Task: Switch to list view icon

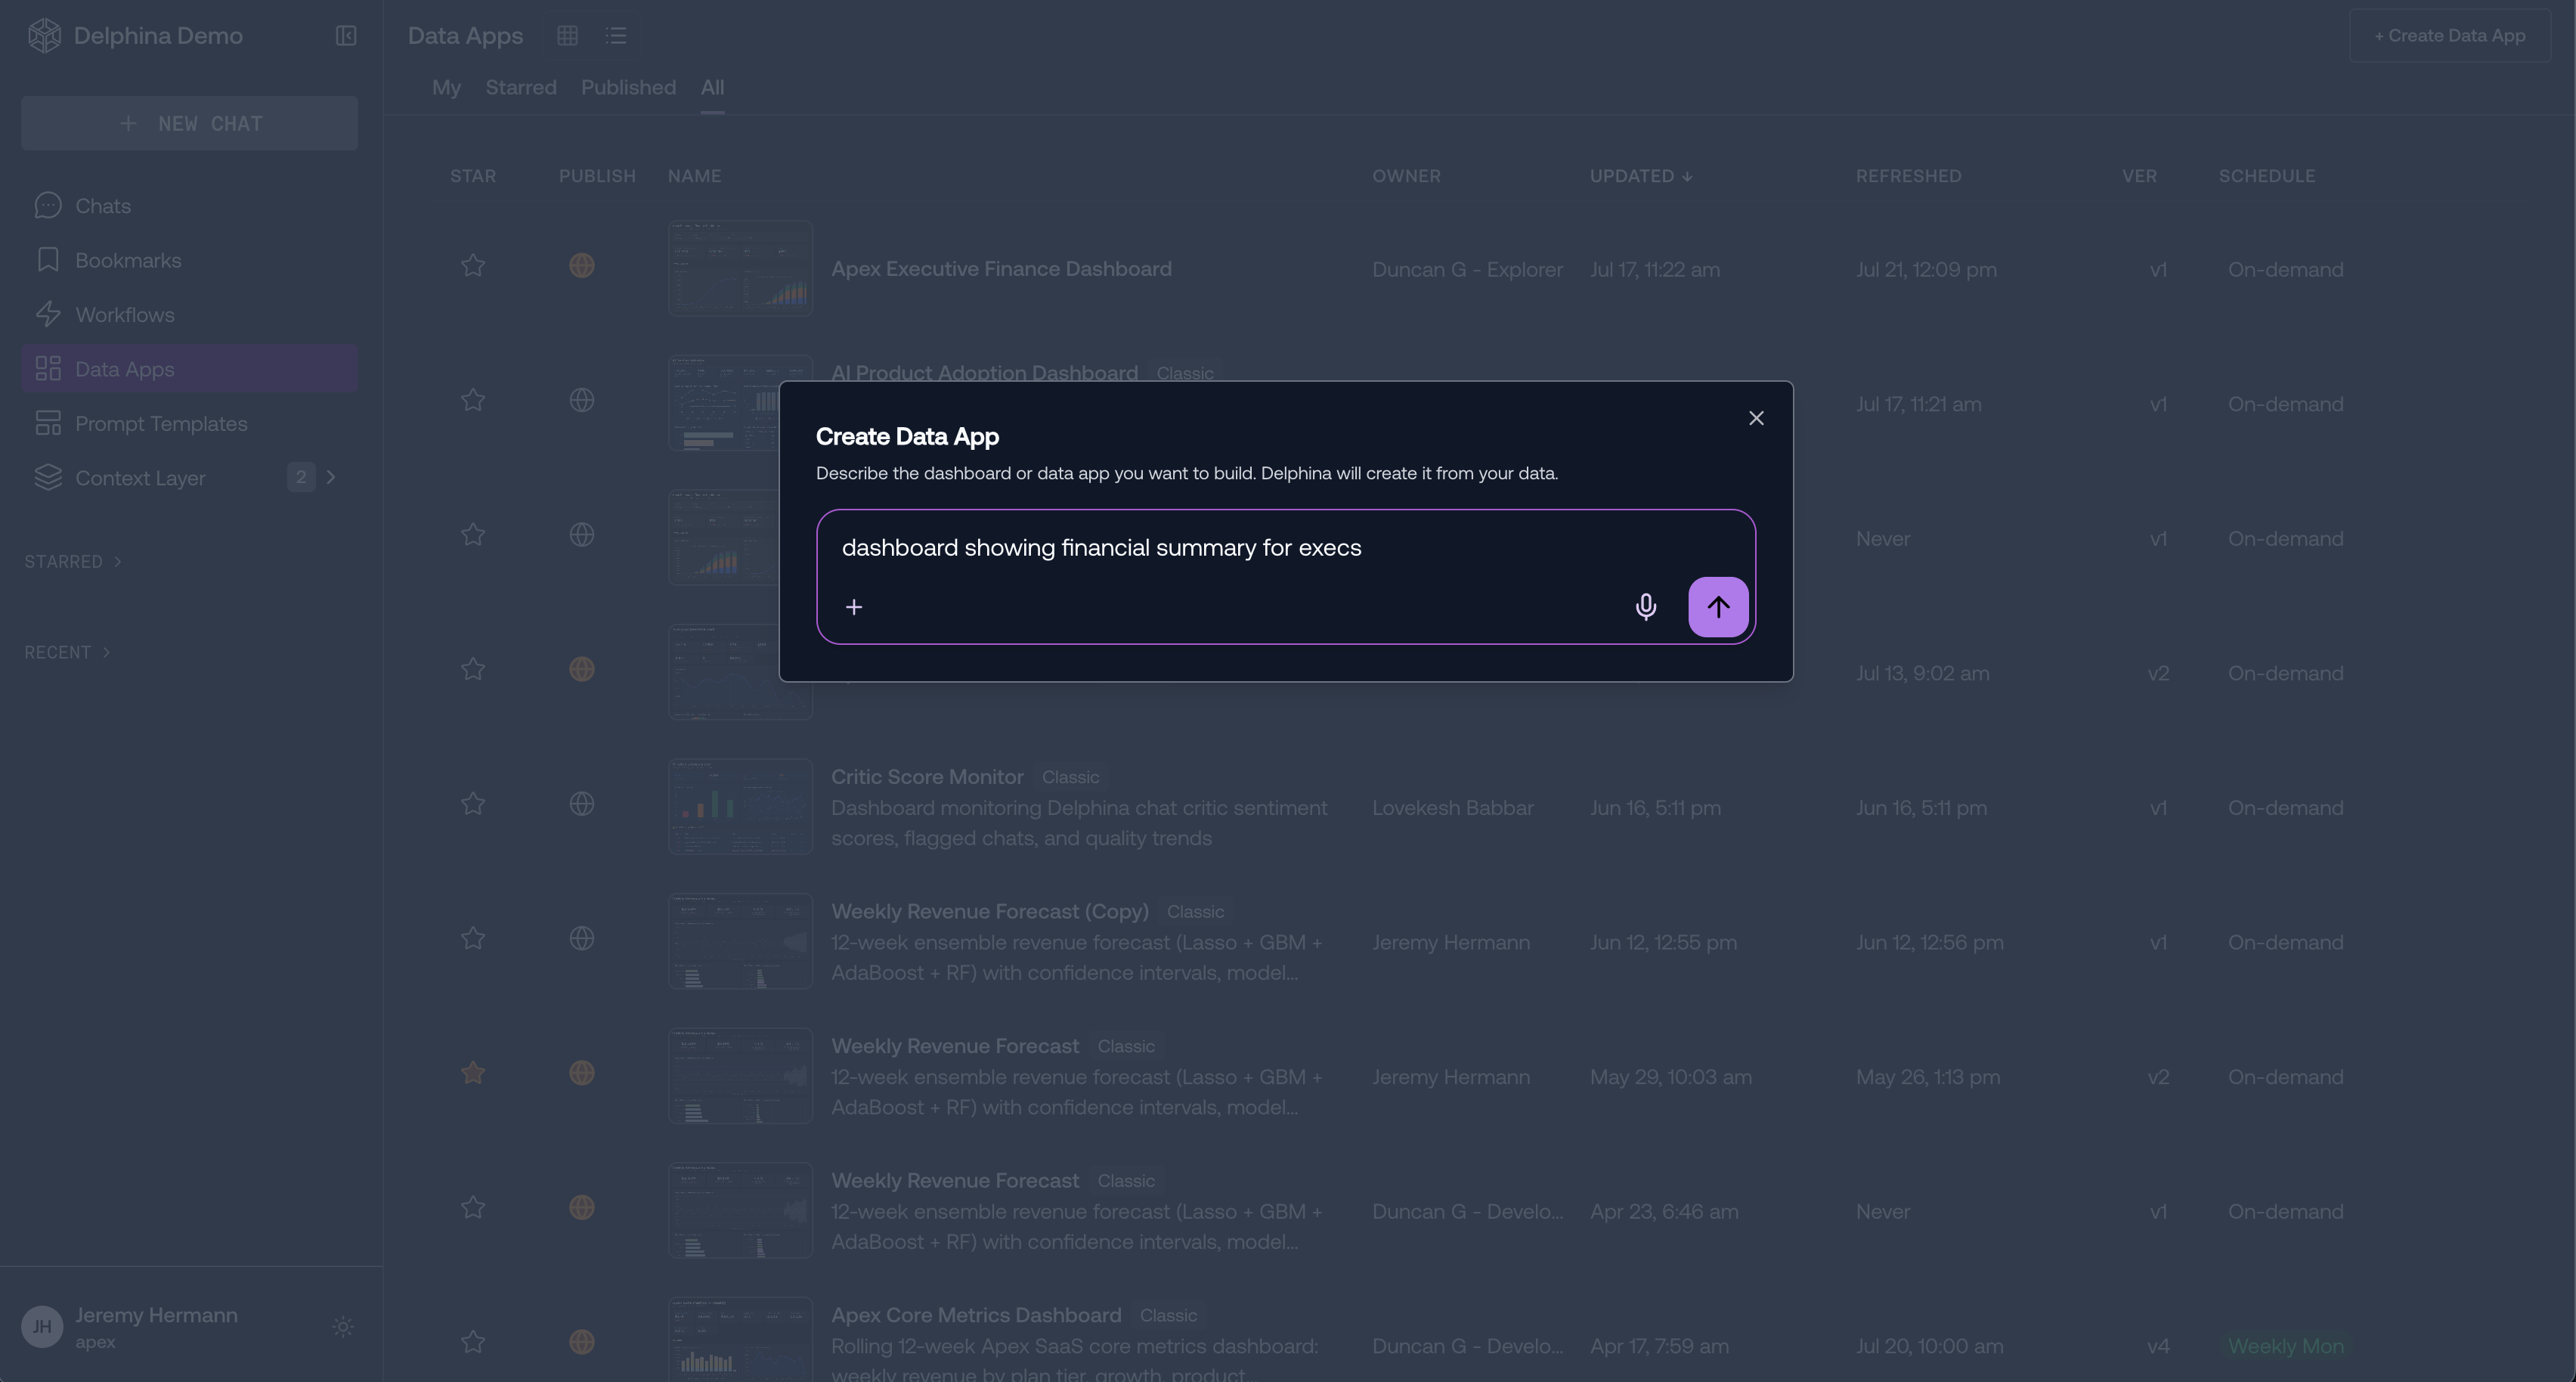Action: coord(616,36)
